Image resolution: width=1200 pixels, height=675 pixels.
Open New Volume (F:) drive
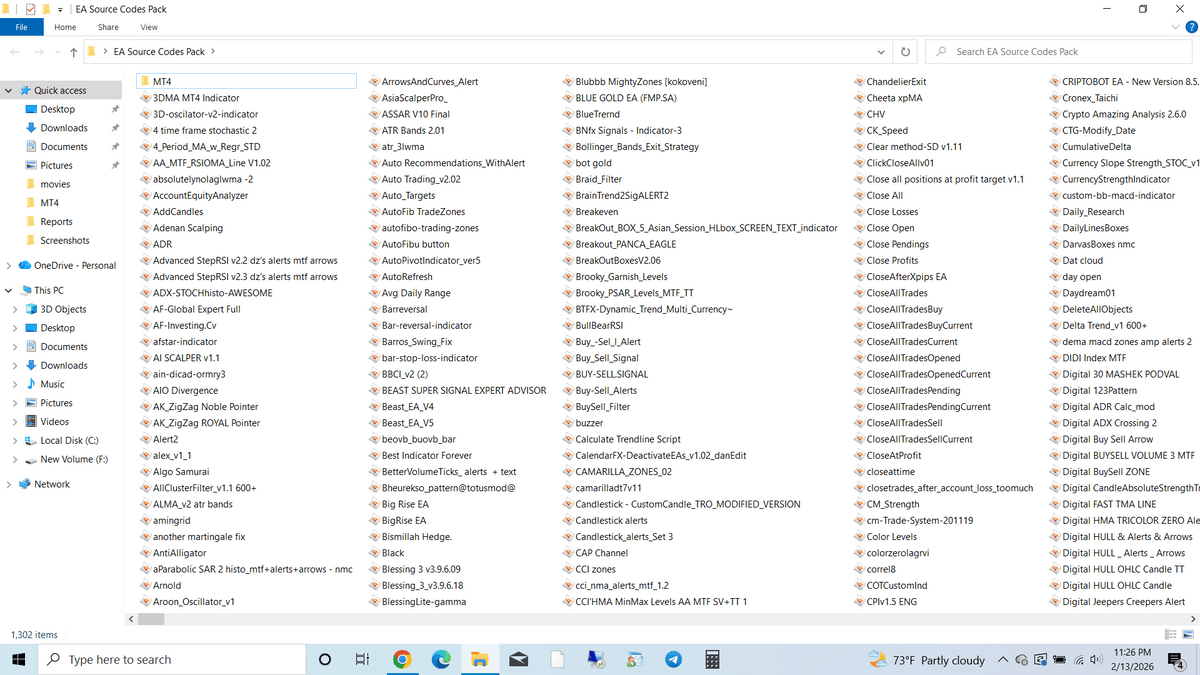coord(74,459)
